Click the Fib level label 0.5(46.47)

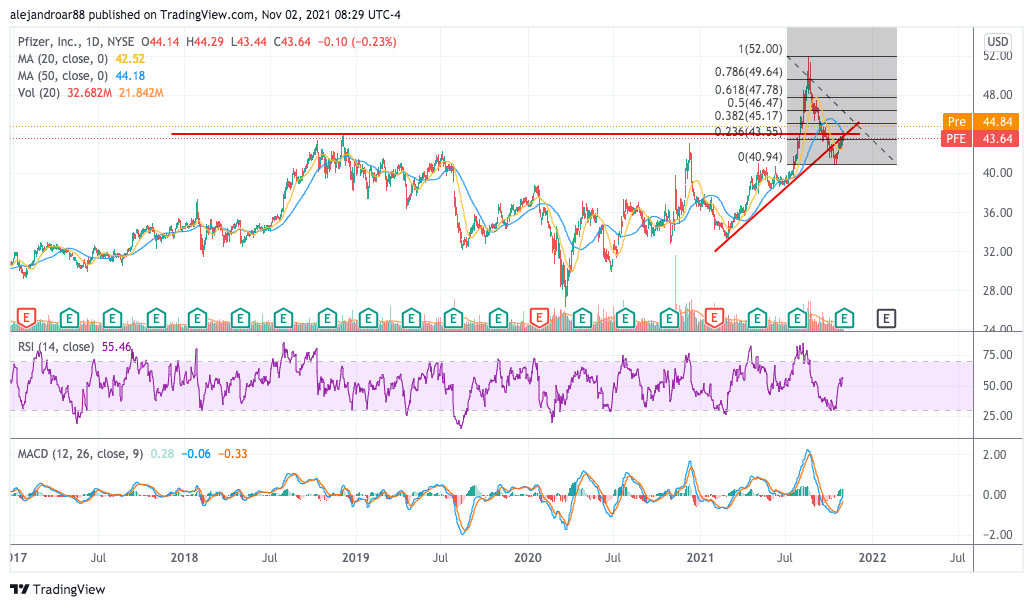755,103
